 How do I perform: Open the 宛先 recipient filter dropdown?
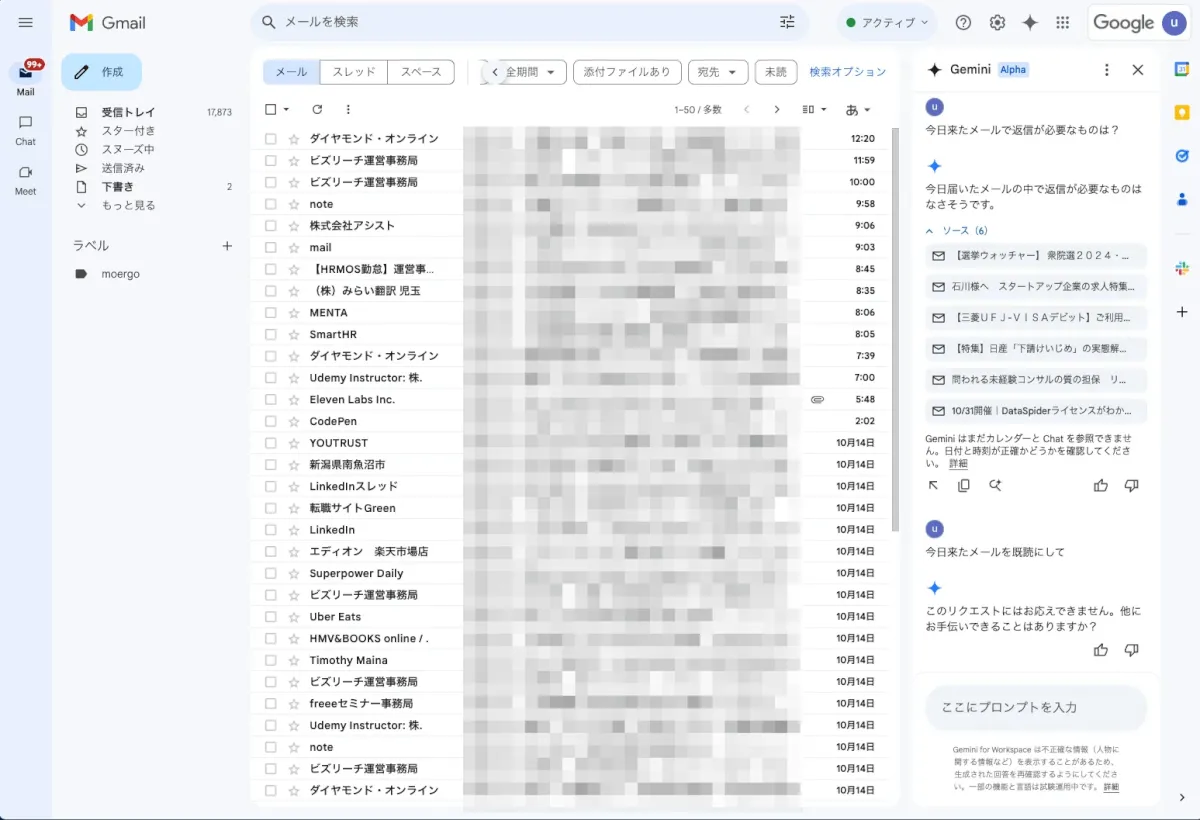pyautogui.click(x=718, y=72)
